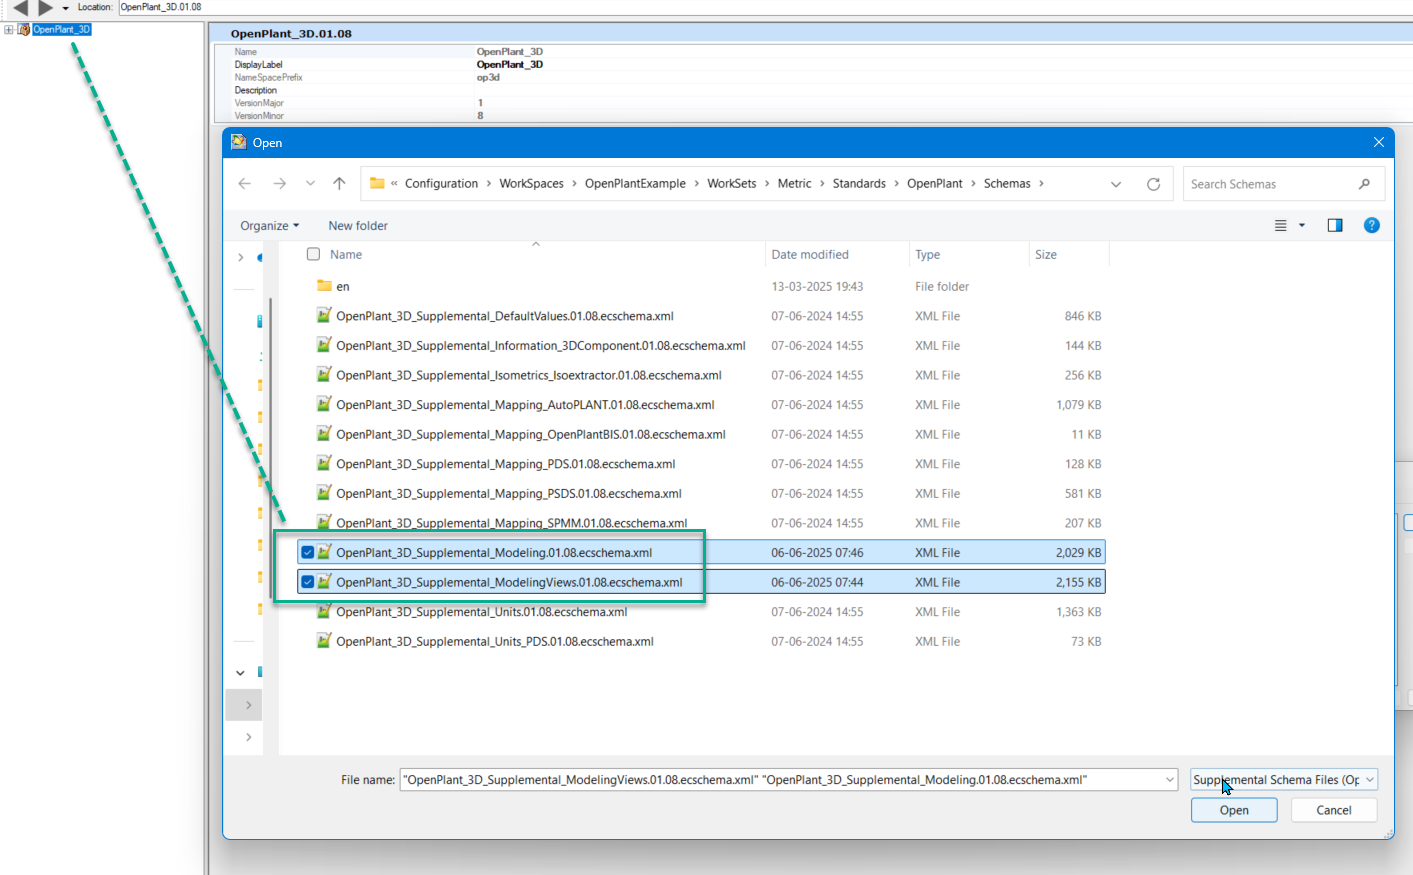Expand the Schemas breadcrumb chevron
The width and height of the screenshot is (1413, 875).
1041,184
